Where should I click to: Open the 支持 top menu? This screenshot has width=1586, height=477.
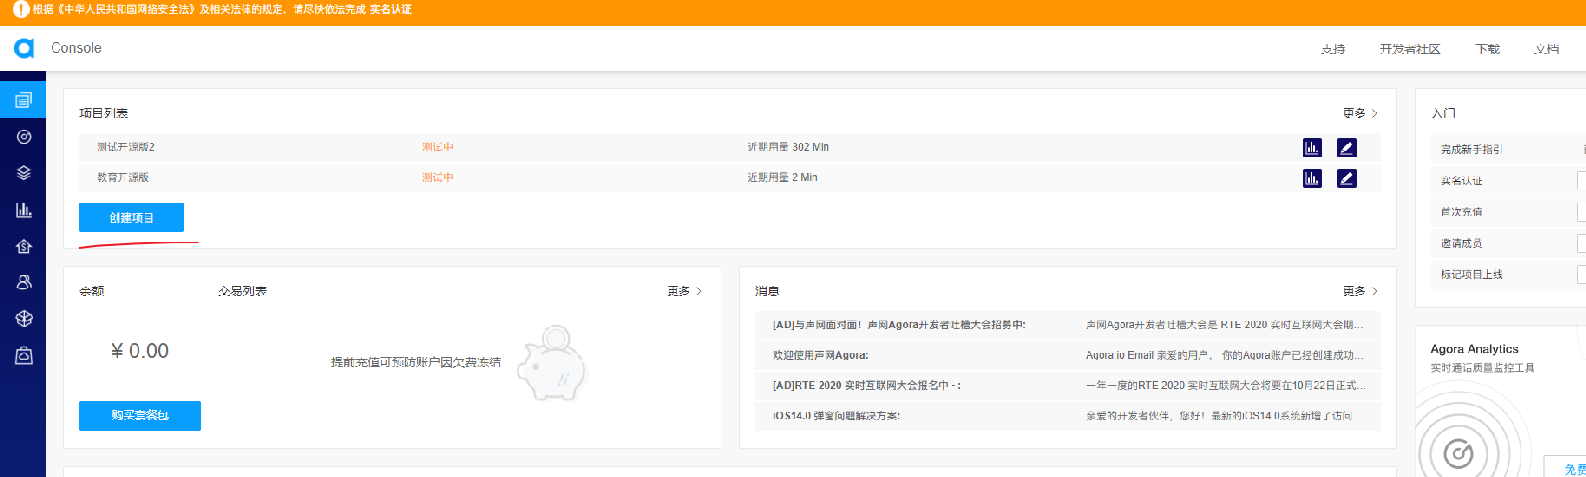pos(1333,49)
